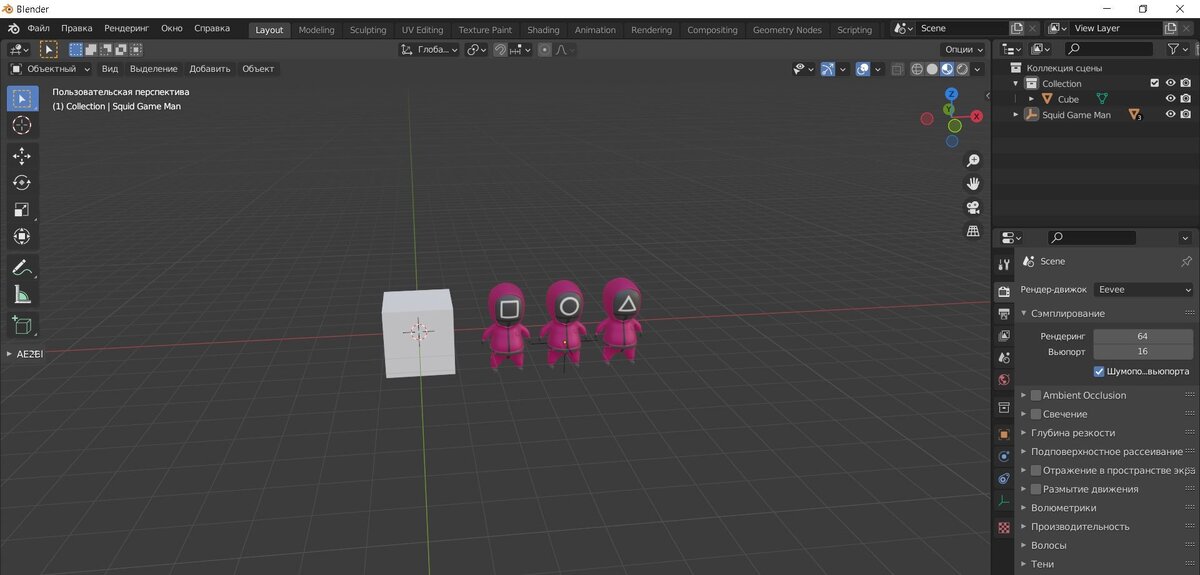This screenshot has width=1200, height=575.
Task: Toggle the viewport denoising checkbox
Action: click(1099, 371)
